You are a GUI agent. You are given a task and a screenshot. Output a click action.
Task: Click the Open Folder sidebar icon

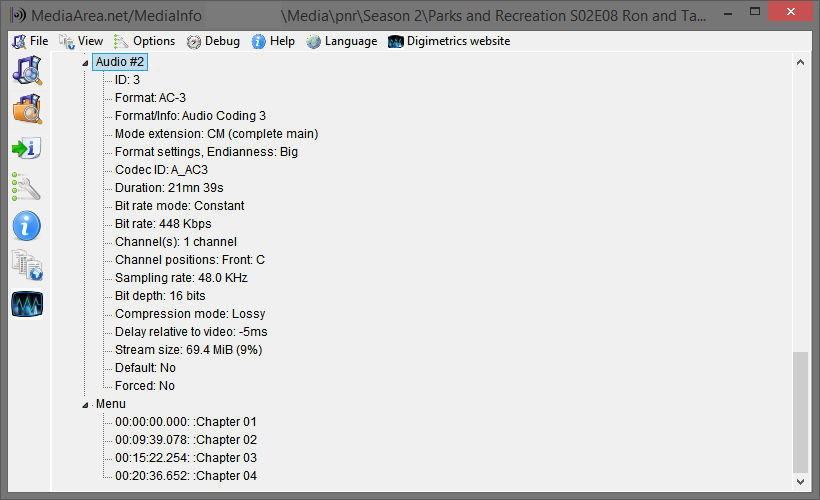[27, 109]
